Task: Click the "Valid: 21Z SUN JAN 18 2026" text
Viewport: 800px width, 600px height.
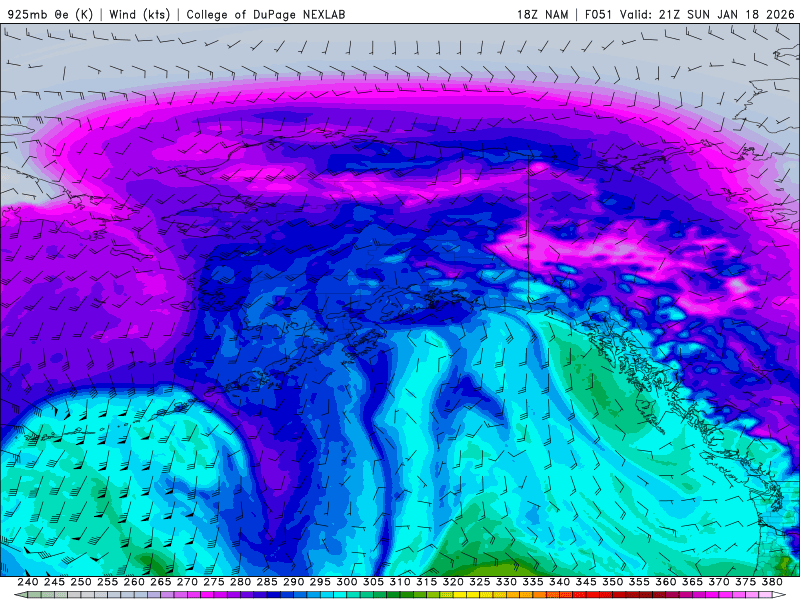Action: (707, 14)
